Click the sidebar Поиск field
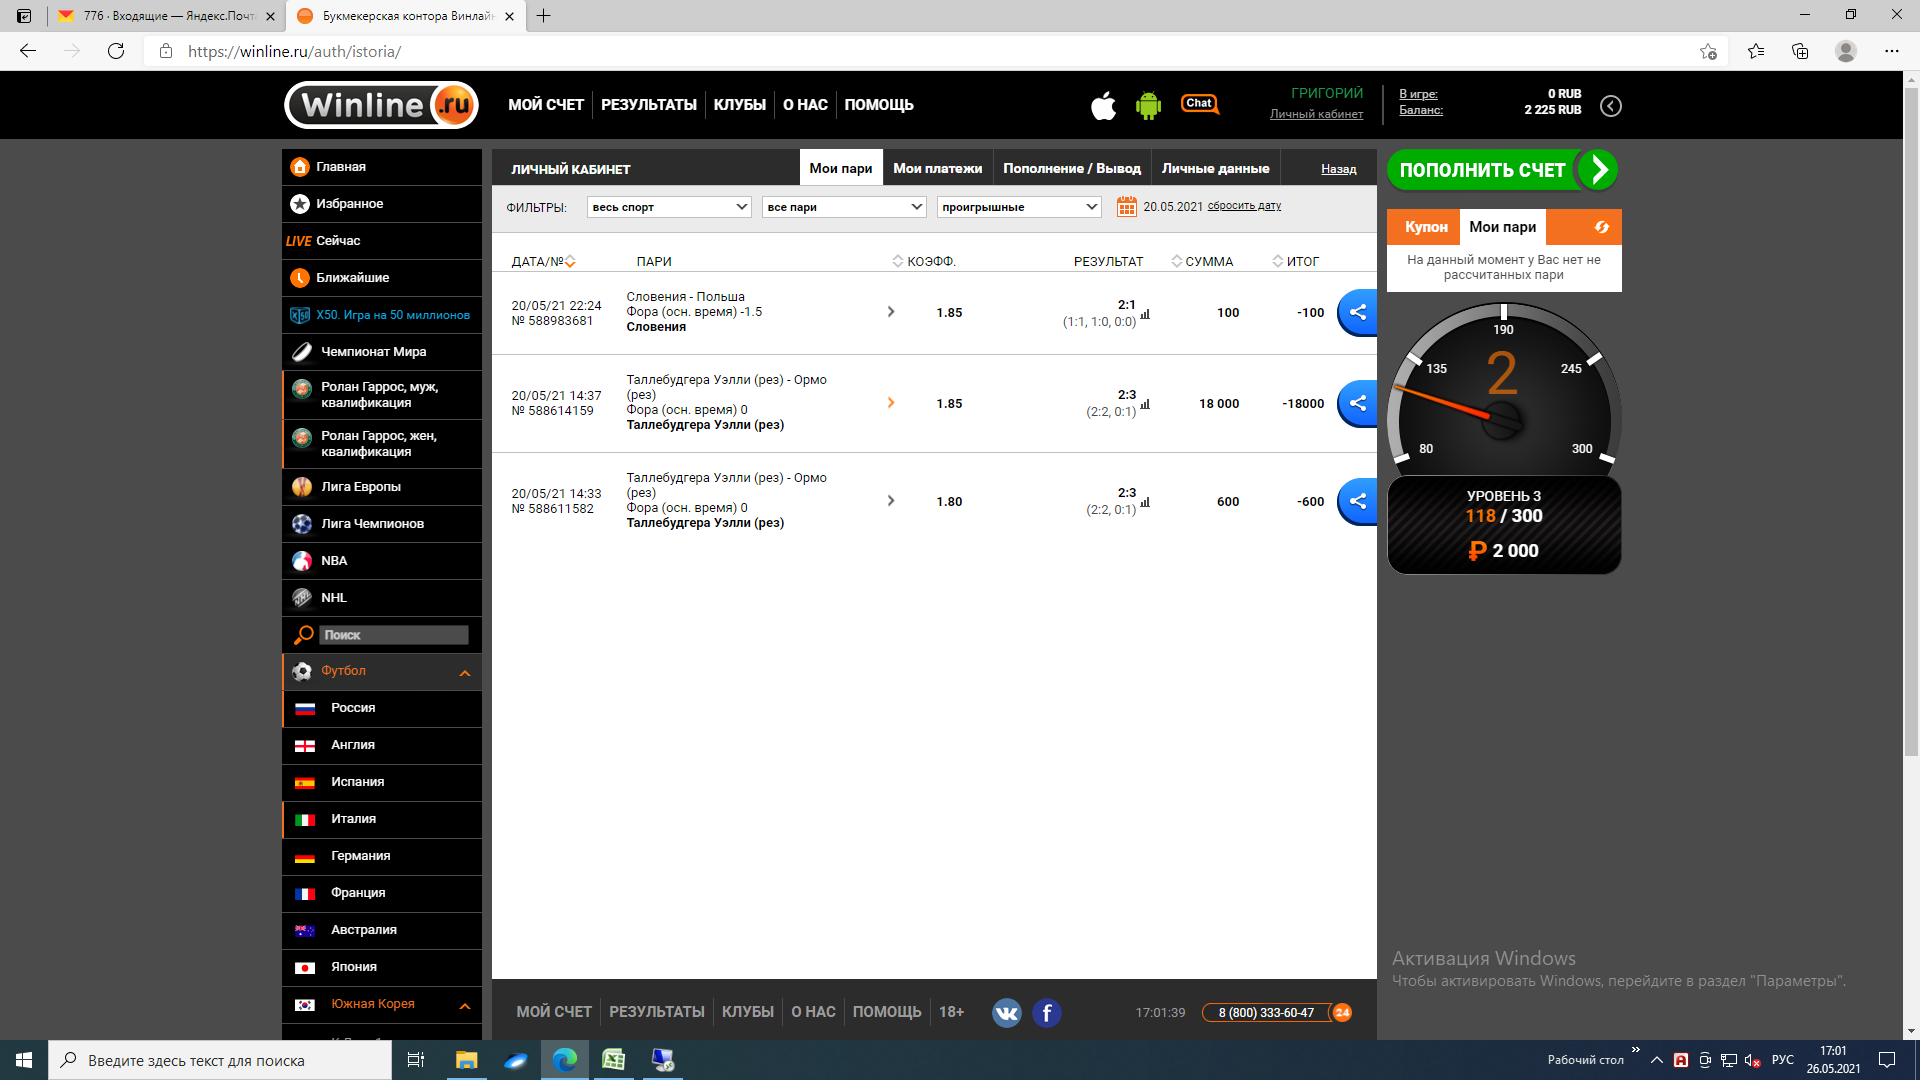 pos(393,635)
